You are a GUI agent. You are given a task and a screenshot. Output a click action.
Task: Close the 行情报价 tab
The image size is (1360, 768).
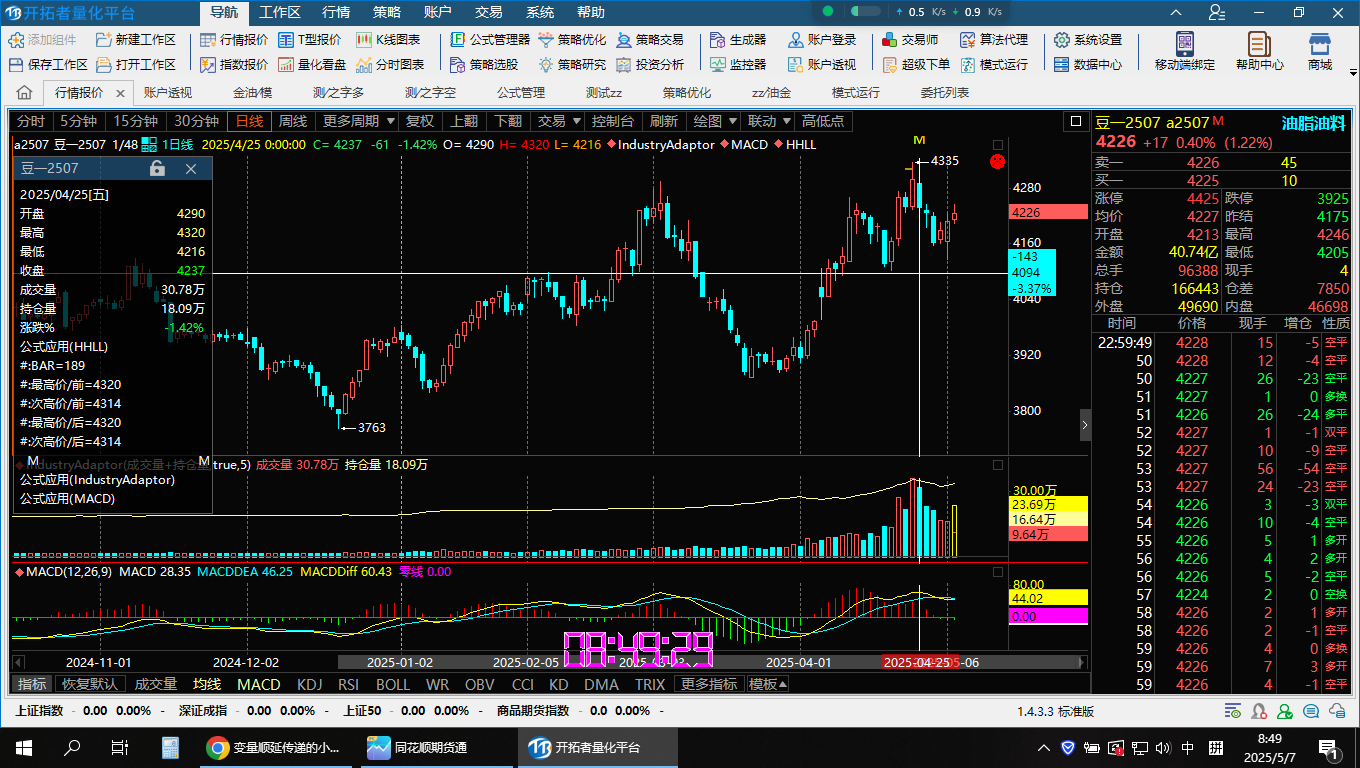tap(121, 93)
